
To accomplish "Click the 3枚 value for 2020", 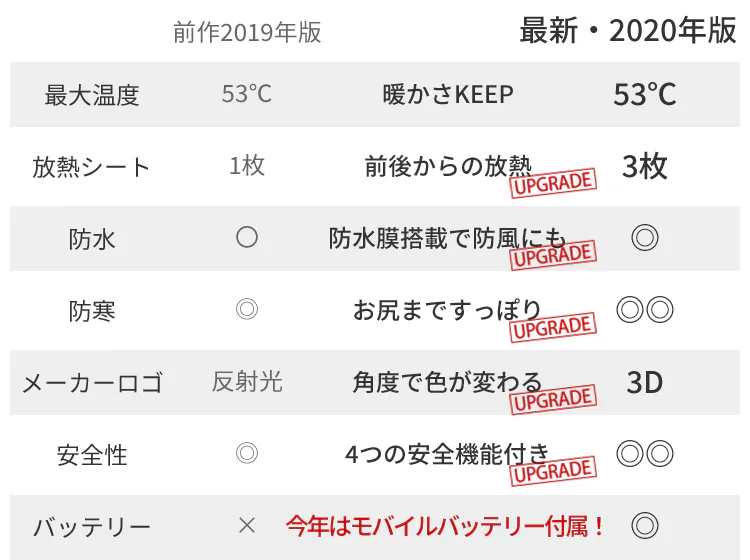I will coord(645,166).
